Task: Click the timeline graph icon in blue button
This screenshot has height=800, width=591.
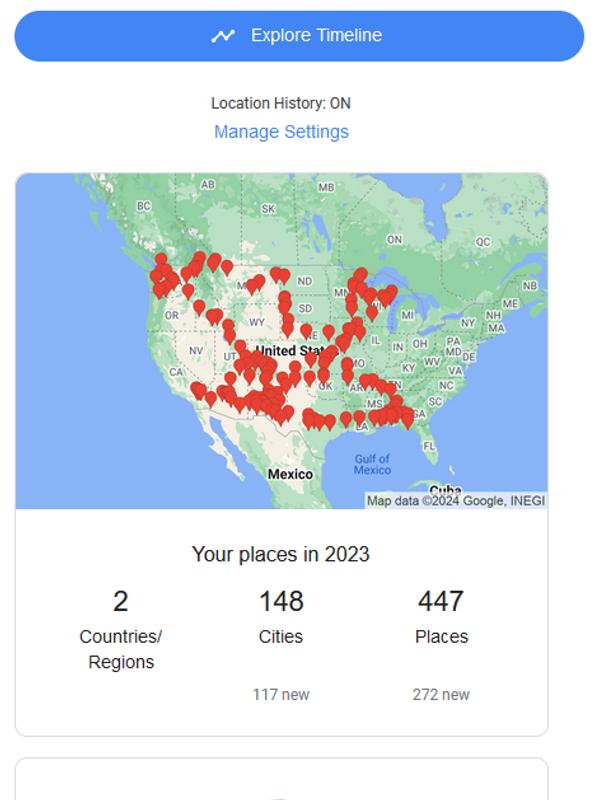Action: click(223, 36)
